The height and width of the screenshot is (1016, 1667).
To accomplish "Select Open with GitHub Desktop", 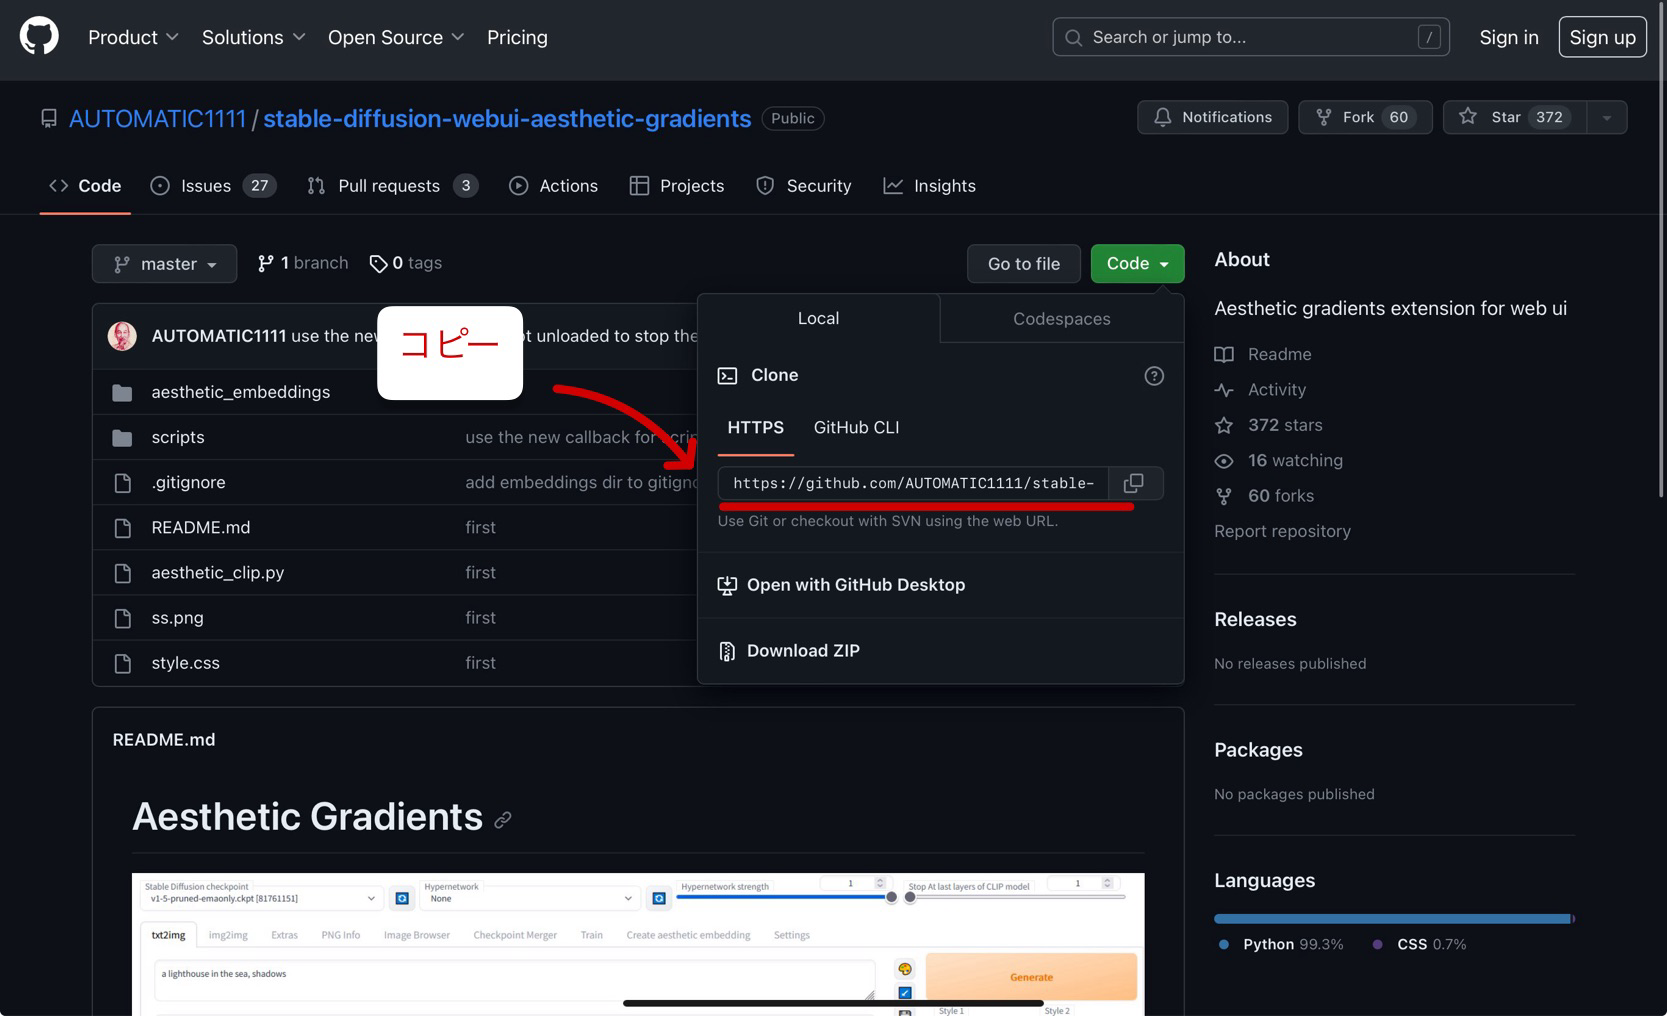I will (x=855, y=585).
